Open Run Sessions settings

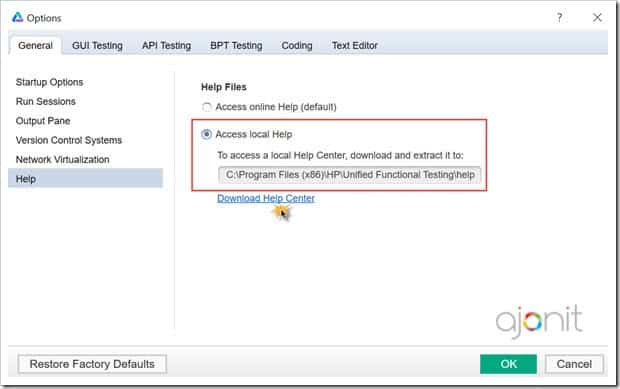point(45,102)
